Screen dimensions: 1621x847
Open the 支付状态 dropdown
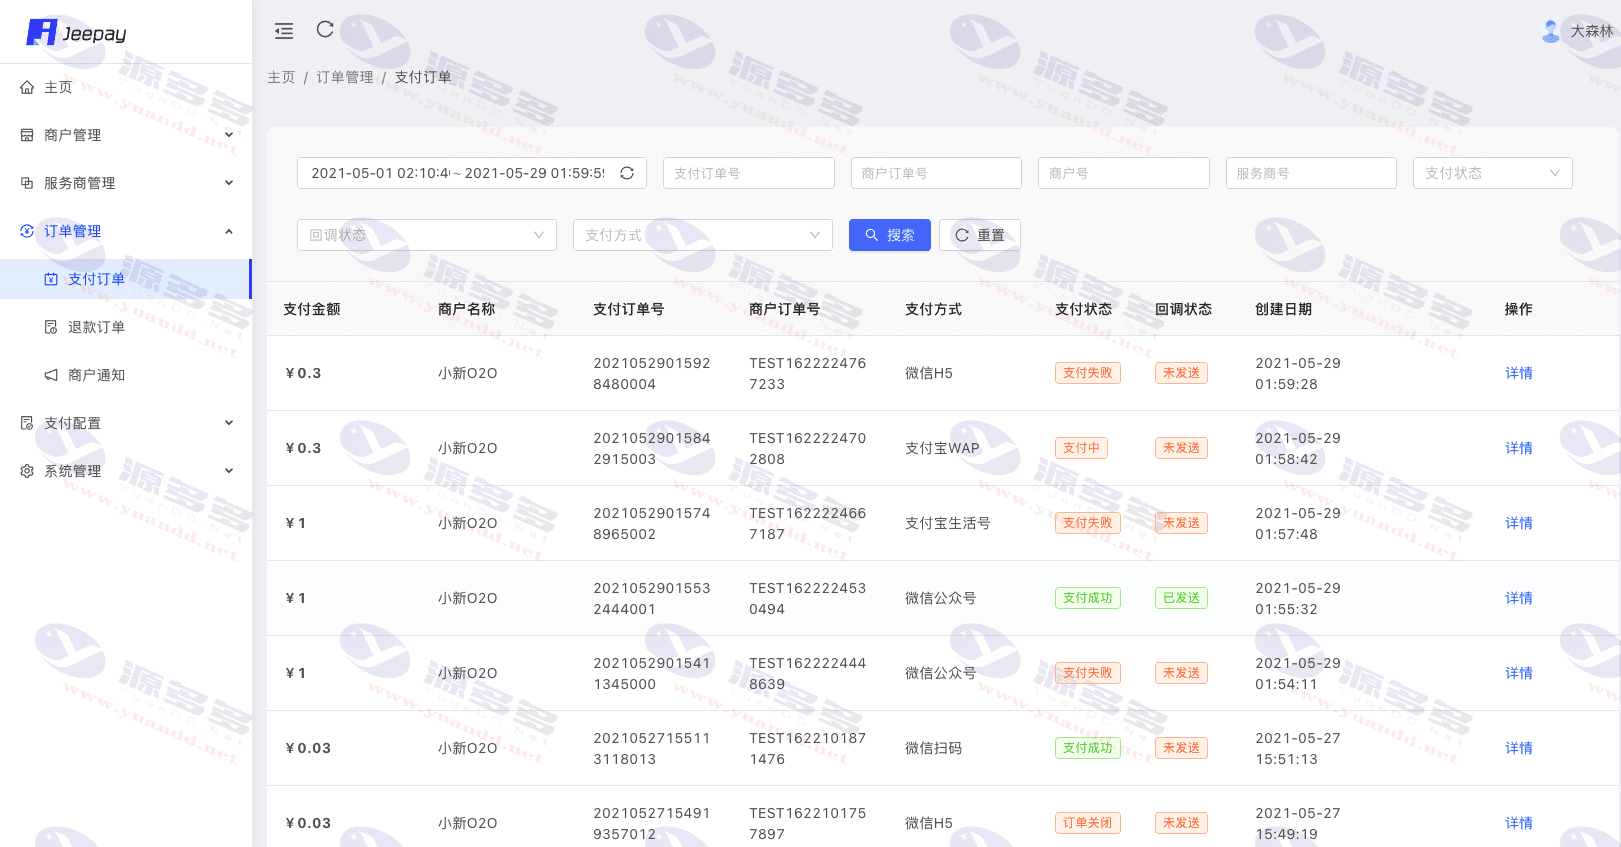pyautogui.click(x=1492, y=173)
